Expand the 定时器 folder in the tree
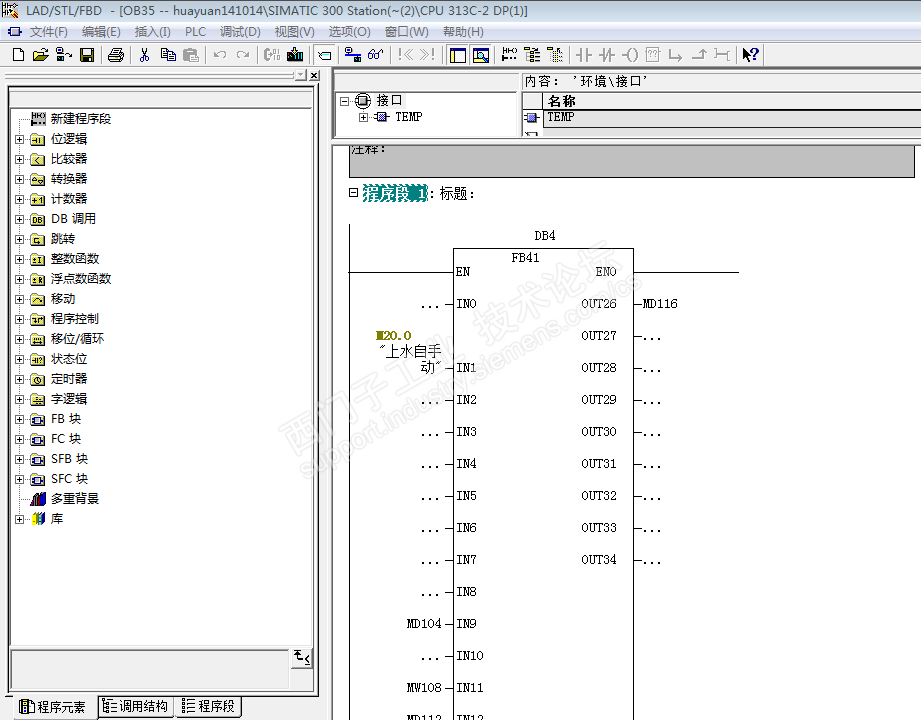Viewport: 921px width, 720px height. point(19,379)
